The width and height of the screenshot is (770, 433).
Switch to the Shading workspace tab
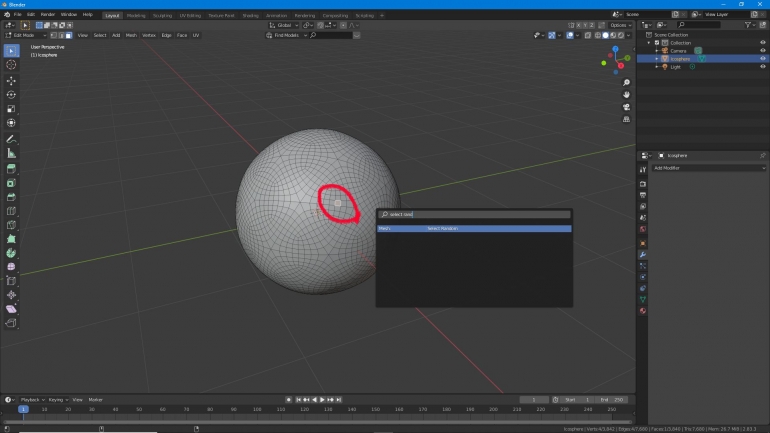coord(250,15)
